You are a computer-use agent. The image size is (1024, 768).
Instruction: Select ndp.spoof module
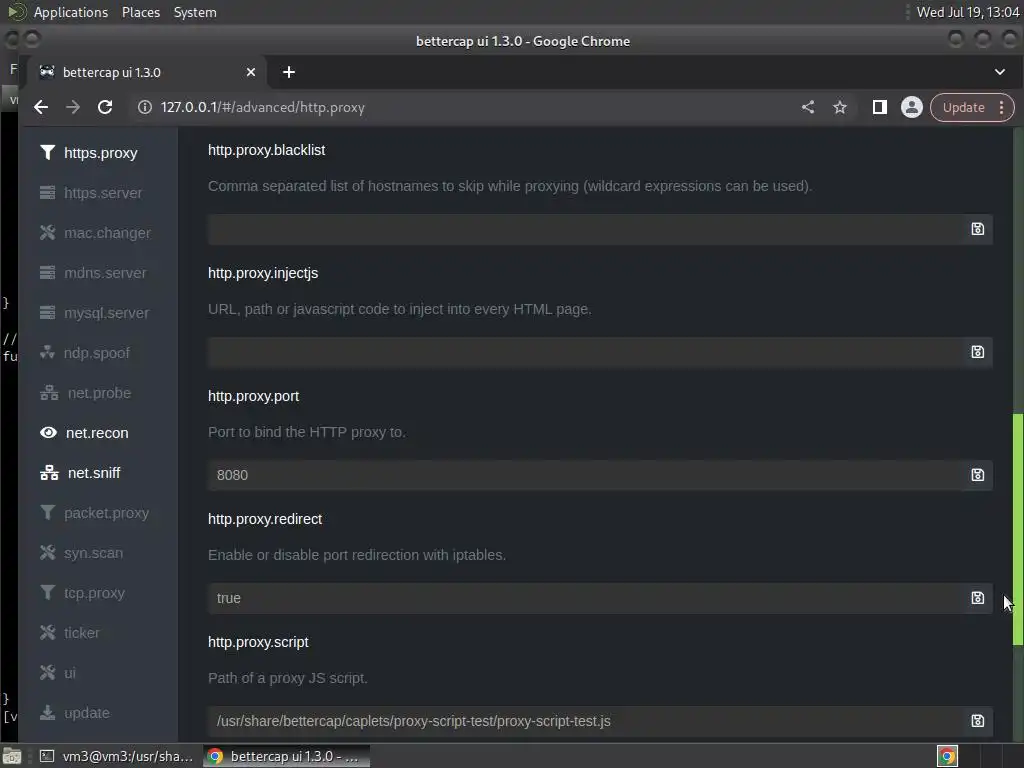(97, 353)
